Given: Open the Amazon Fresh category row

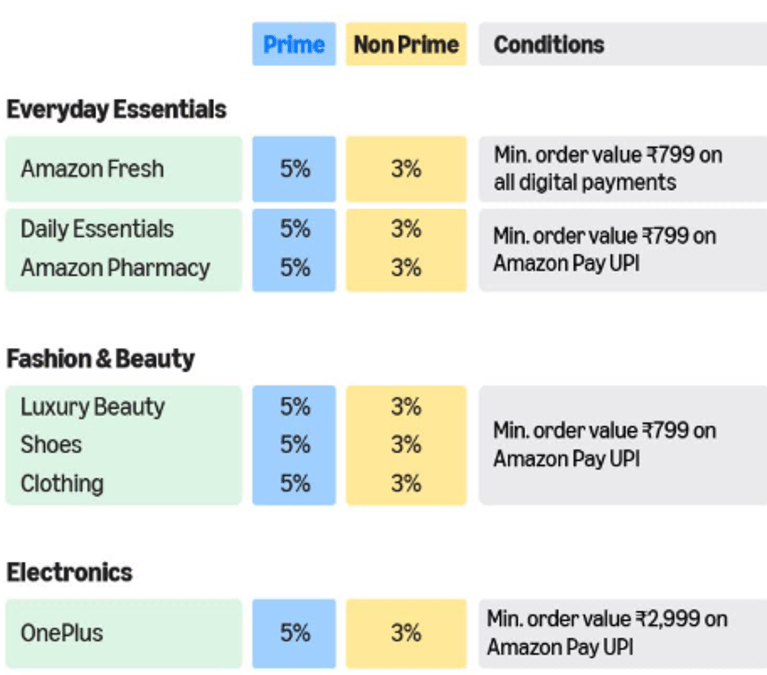Looking at the screenshot, I should 92,169.
